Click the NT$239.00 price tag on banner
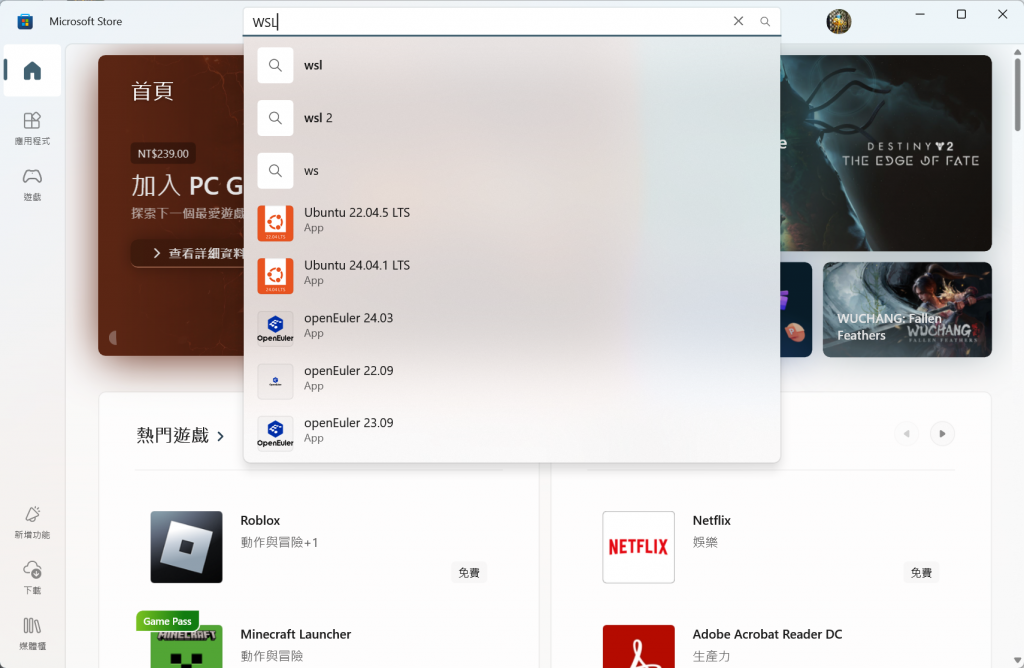Screen dimensions: 1024x668 (163, 153)
